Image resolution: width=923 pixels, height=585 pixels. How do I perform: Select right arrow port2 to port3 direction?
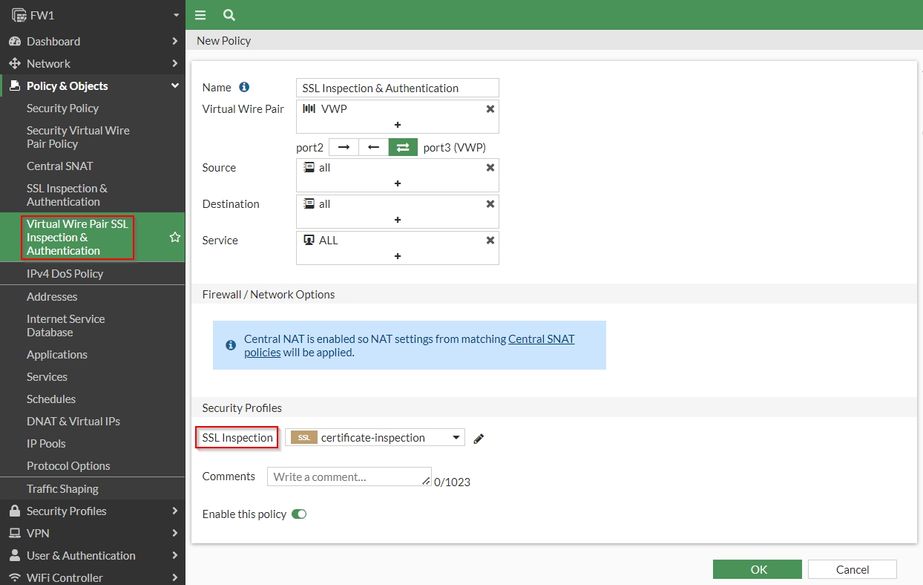[343, 147]
